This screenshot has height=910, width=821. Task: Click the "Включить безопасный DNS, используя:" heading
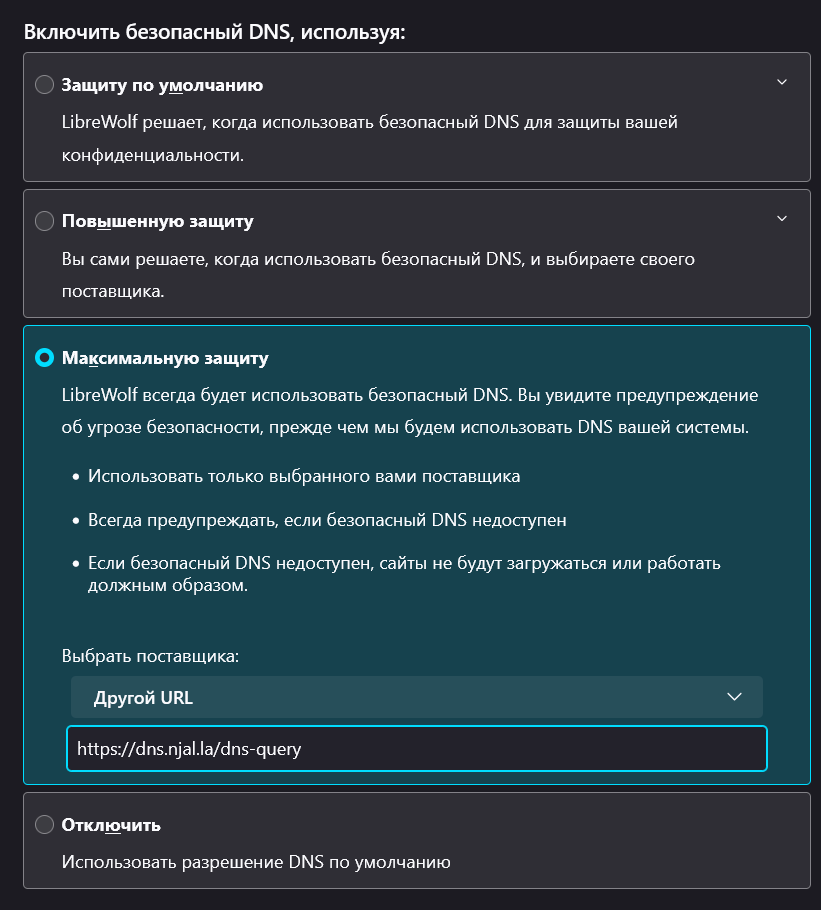click(214, 31)
